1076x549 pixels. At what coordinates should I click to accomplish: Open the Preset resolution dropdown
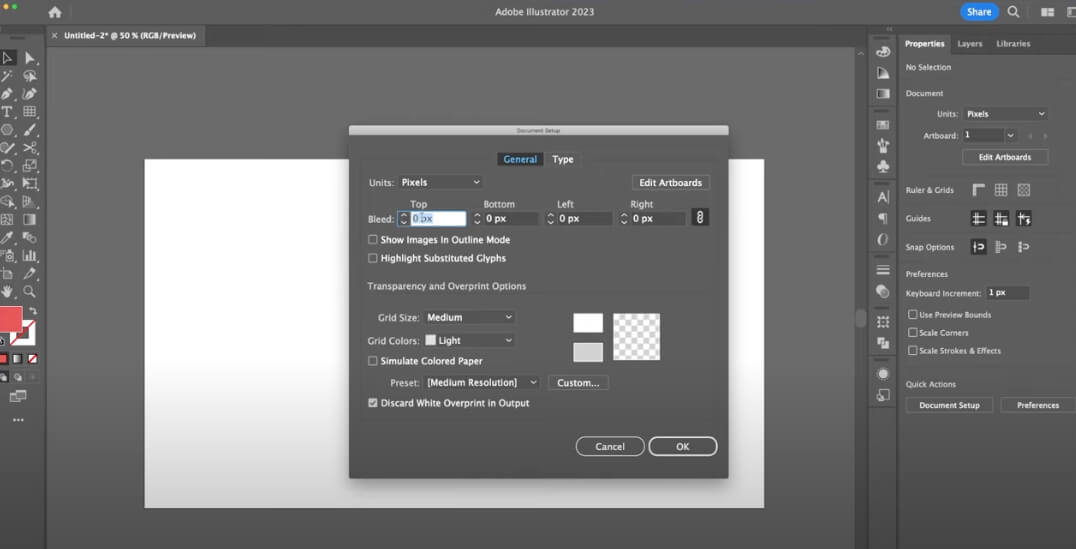point(482,383)
